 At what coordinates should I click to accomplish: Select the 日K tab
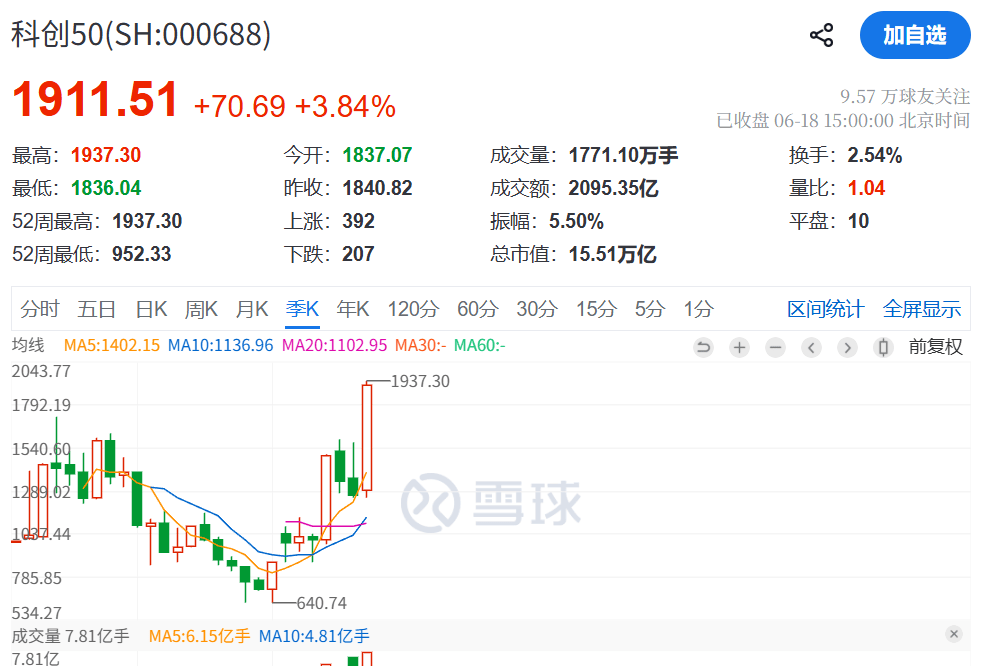tap(151, 309)
